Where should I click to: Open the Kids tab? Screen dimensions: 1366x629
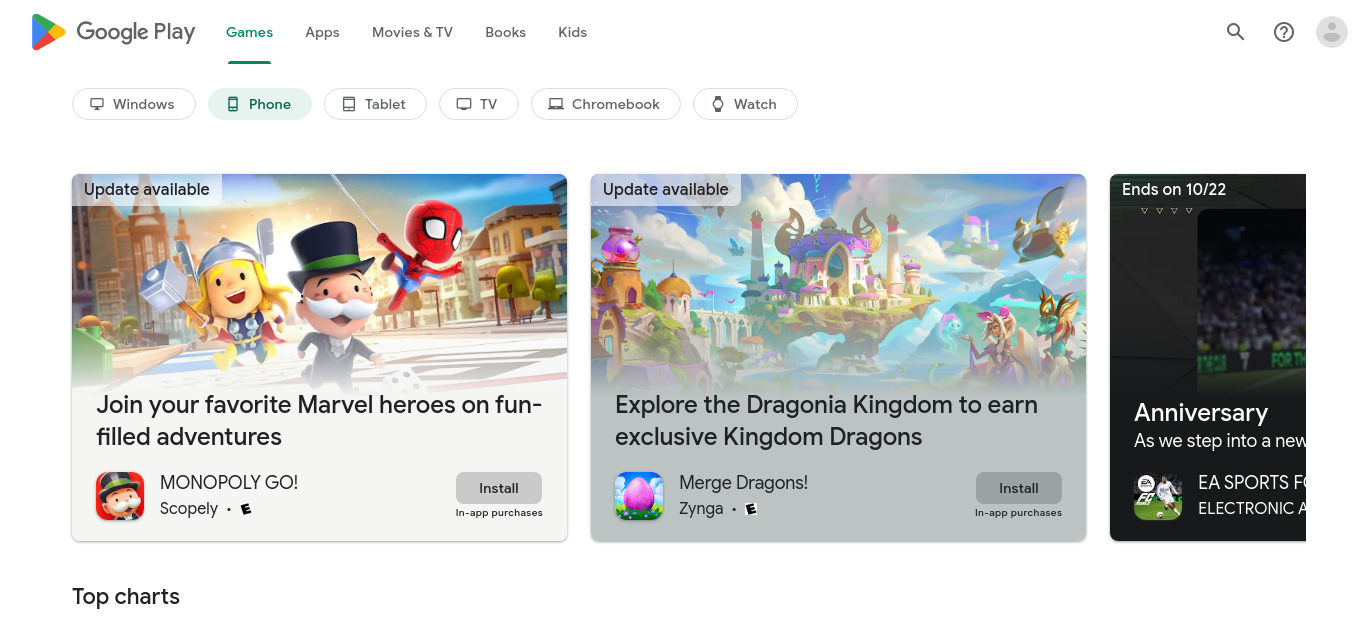coord(572,32)
